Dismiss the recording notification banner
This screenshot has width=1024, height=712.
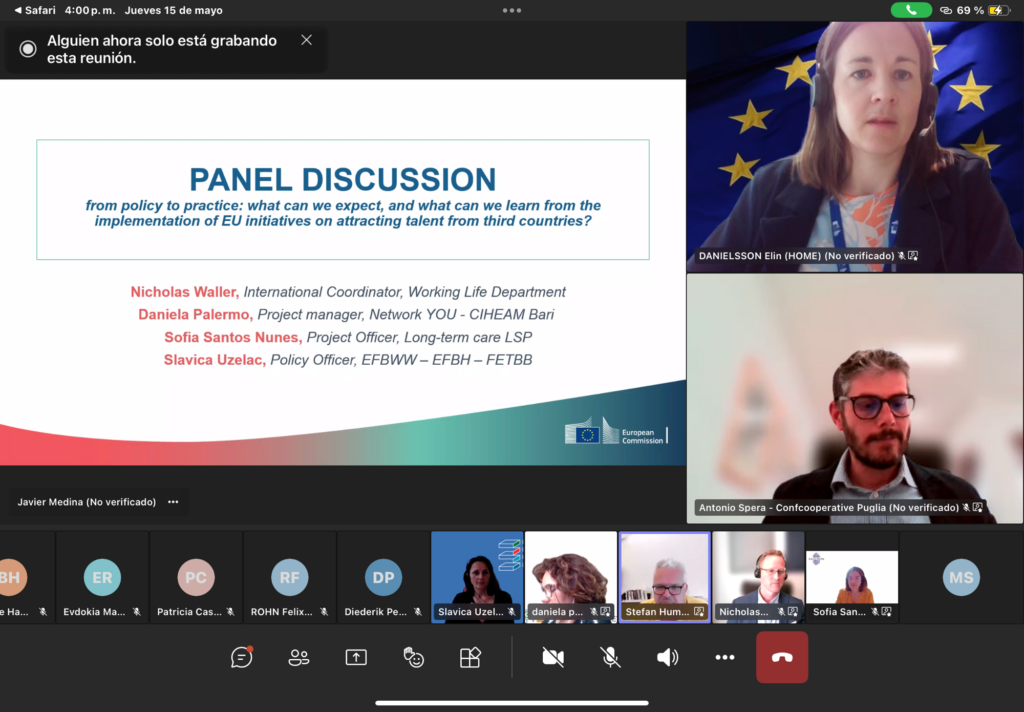point(306,40)
